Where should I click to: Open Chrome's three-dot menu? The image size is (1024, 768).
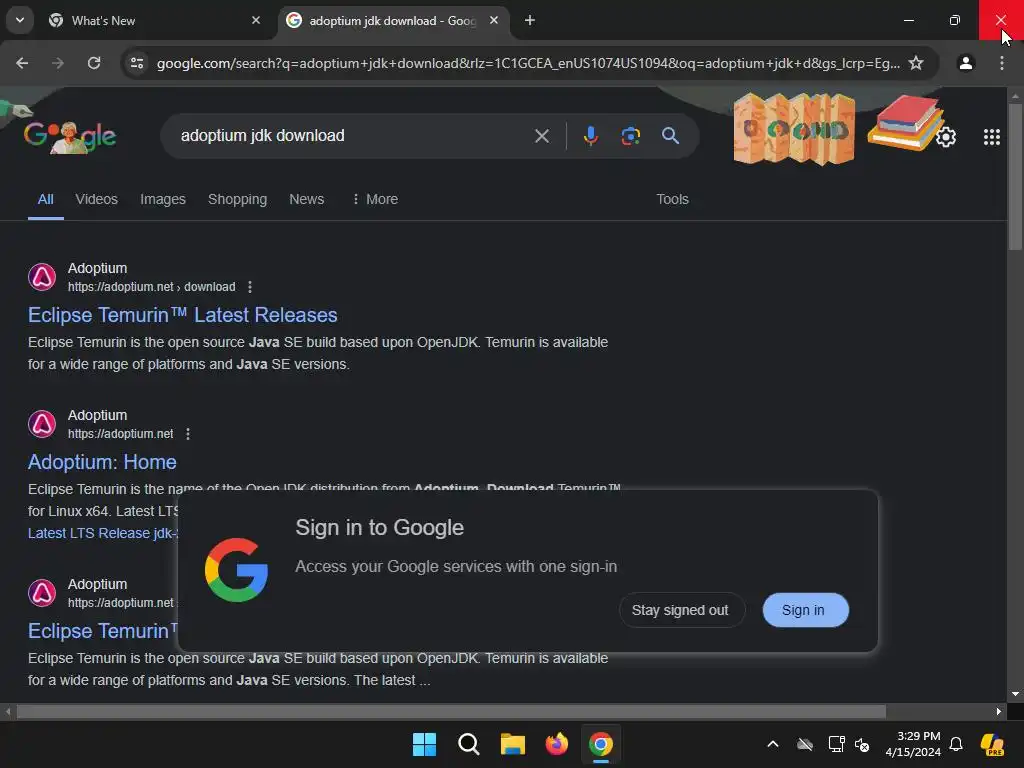pos(1002,63)
